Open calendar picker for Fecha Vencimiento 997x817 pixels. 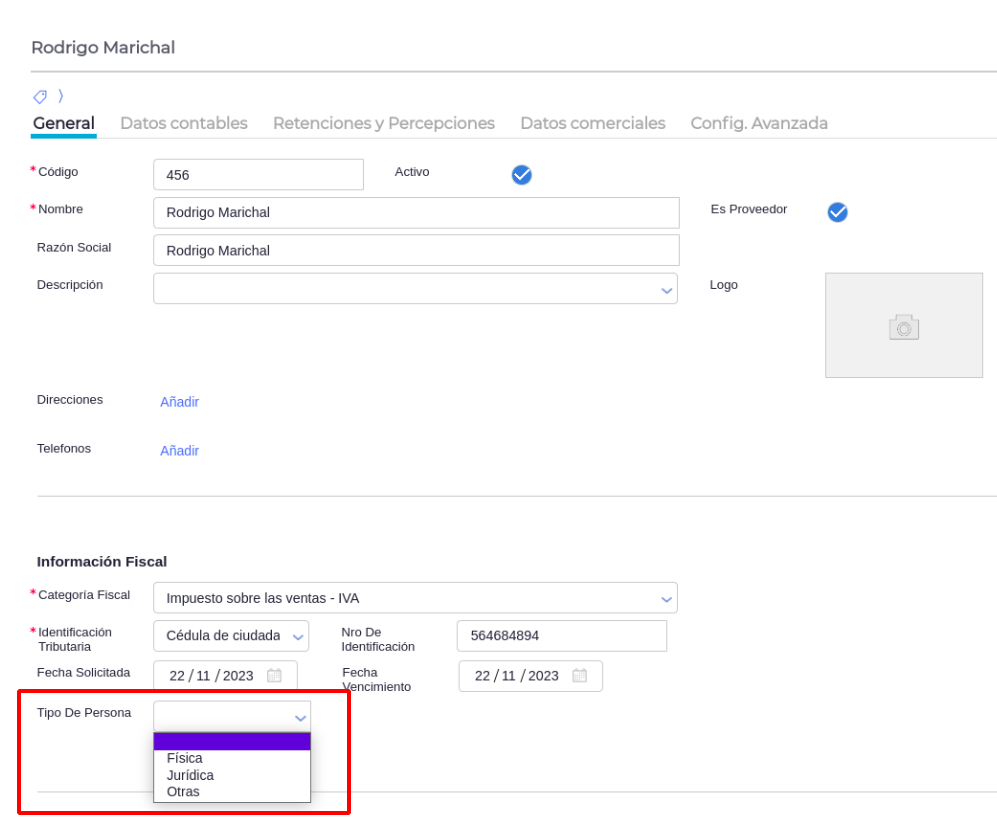click(x=579, y=676)
